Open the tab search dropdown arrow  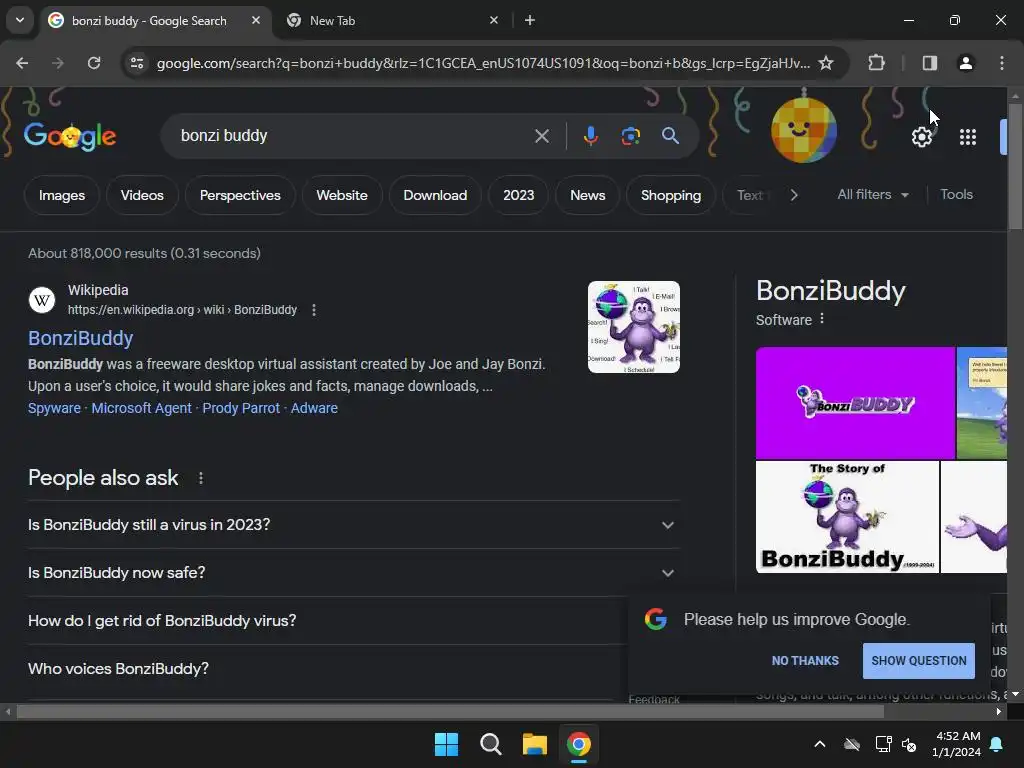(20, 20)
